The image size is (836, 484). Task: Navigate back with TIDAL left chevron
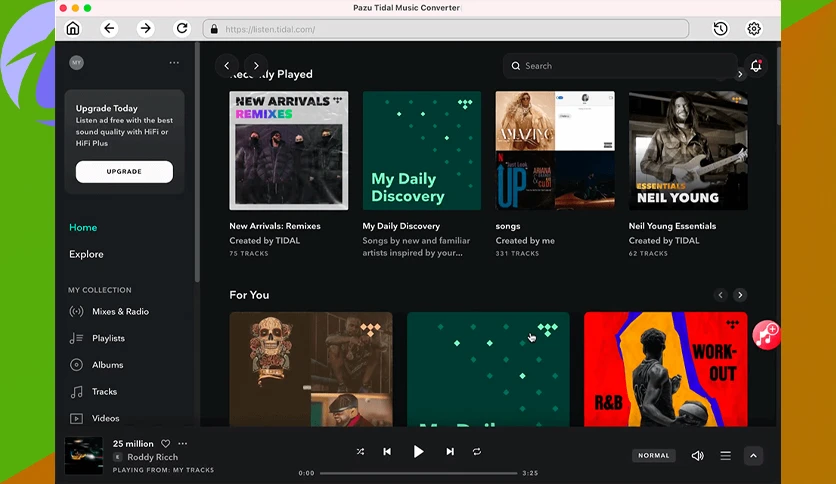pos(227,66)
